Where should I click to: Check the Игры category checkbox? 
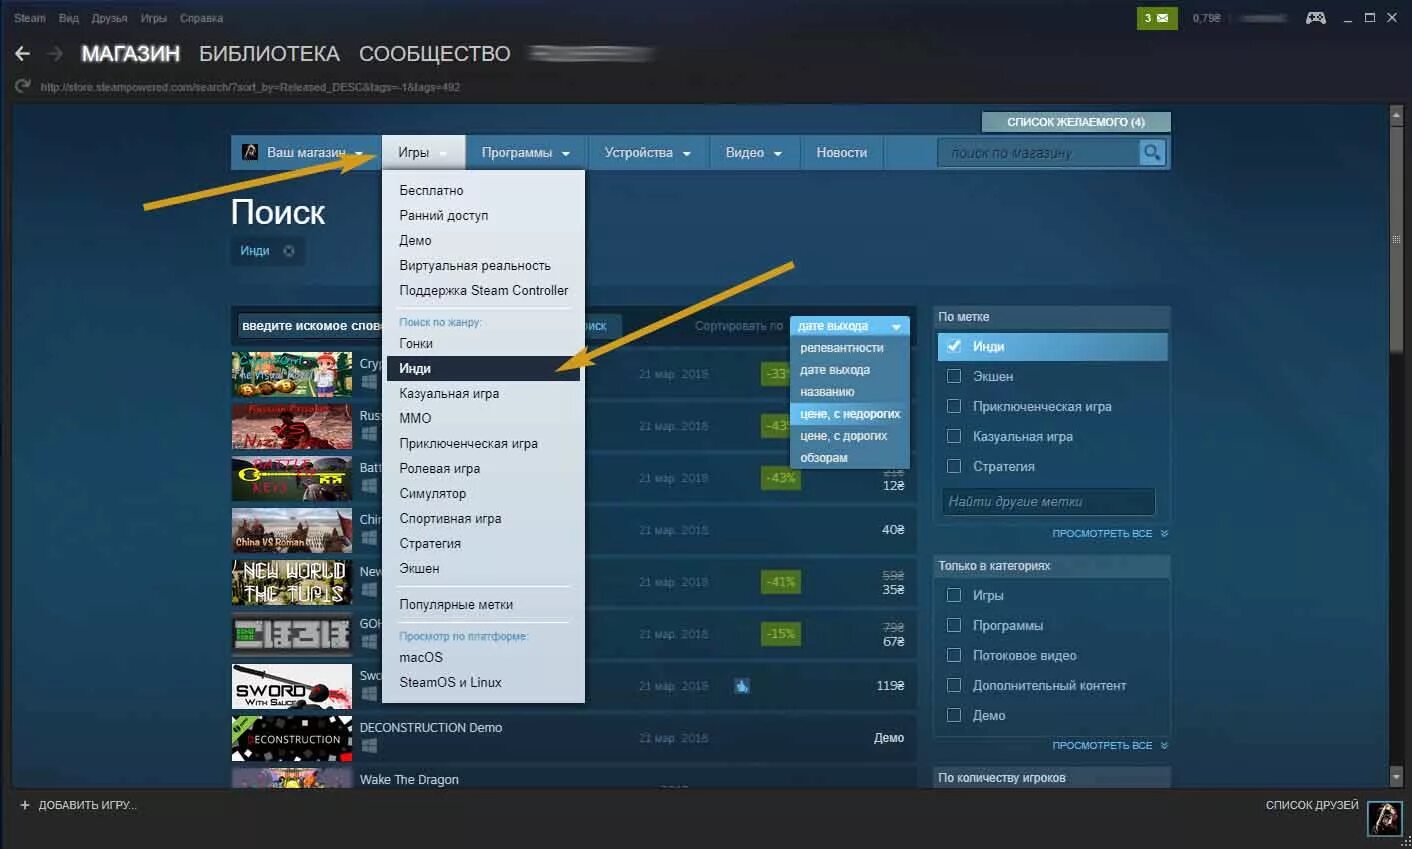click(x=954, y=595)
